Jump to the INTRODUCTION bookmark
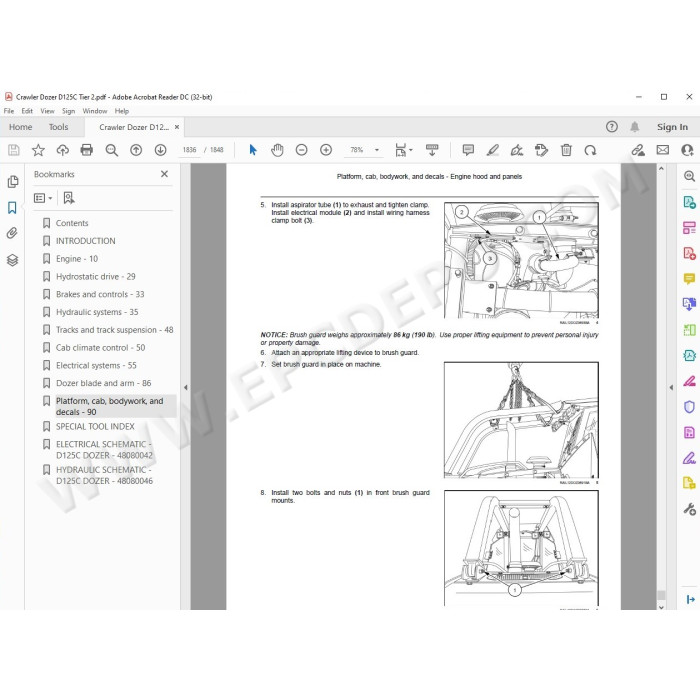700x700 pixels. pos(86,241)
